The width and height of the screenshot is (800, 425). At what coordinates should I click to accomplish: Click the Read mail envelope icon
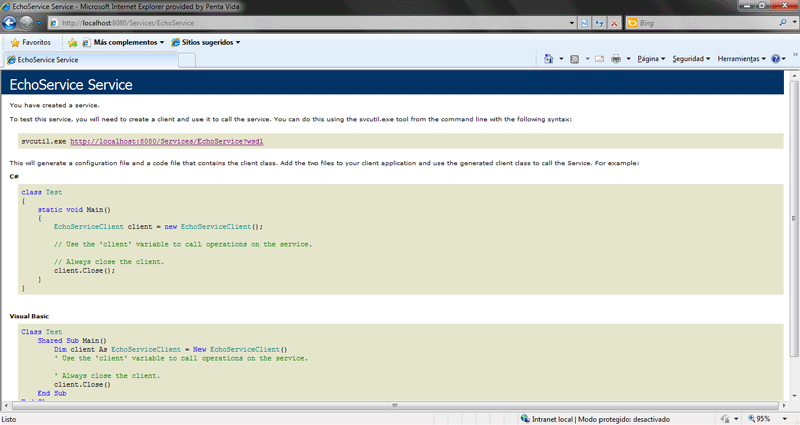(x=599, y=59)
